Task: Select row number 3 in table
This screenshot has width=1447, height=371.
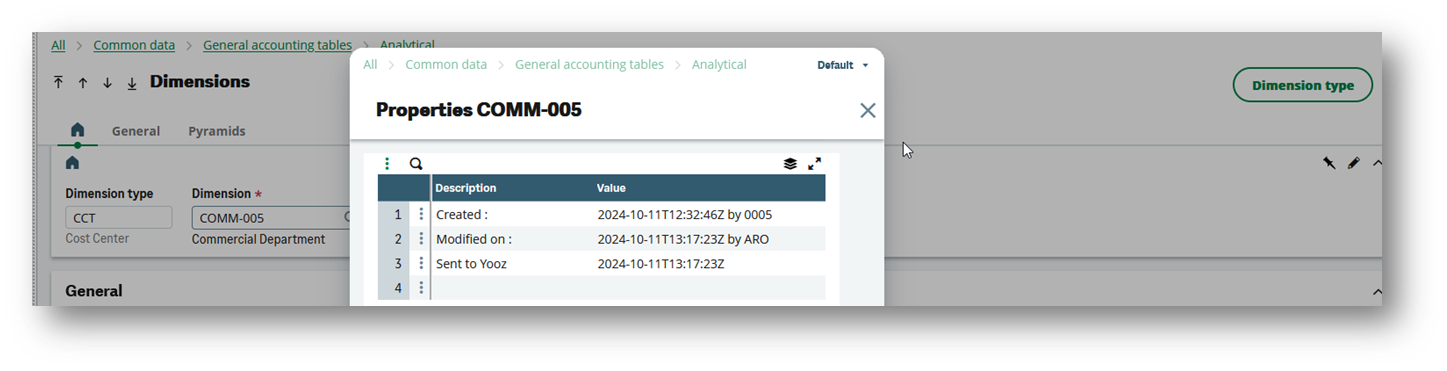Action: [397, 264]
